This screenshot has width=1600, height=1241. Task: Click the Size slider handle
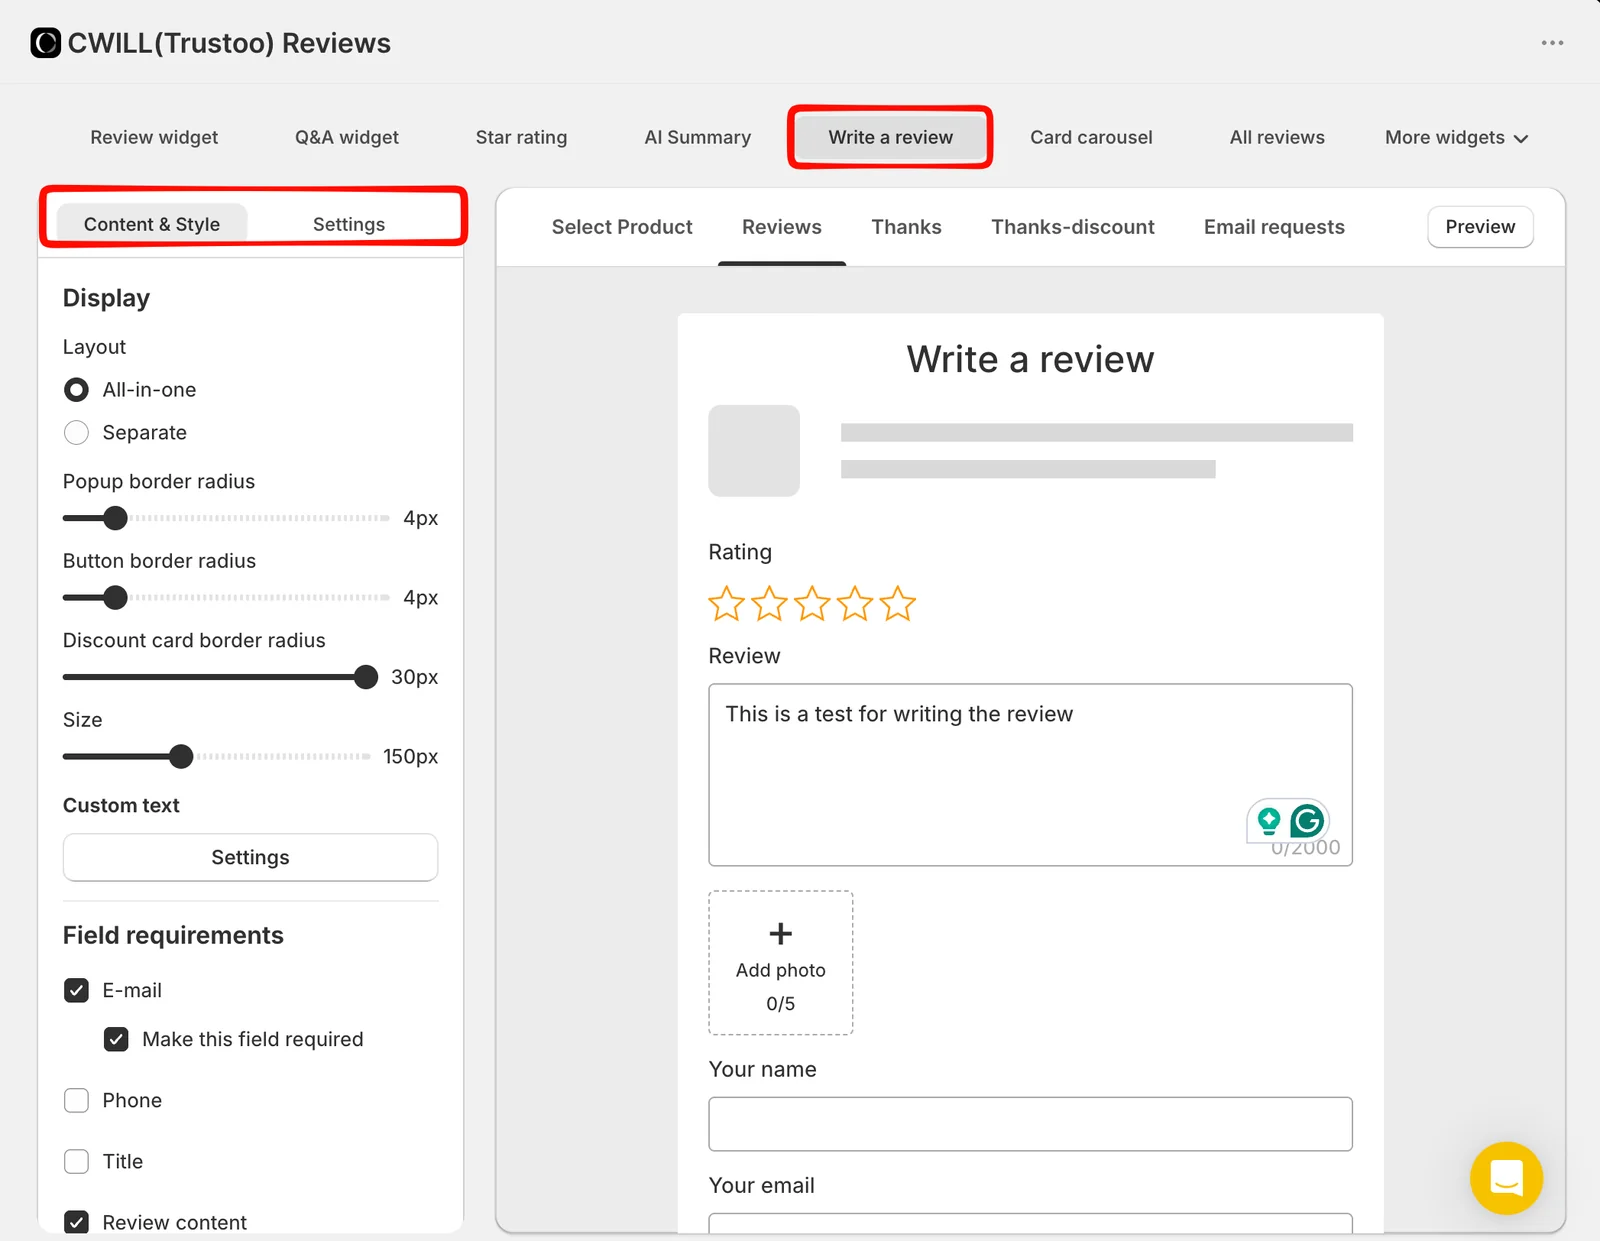tap(181, 757)
